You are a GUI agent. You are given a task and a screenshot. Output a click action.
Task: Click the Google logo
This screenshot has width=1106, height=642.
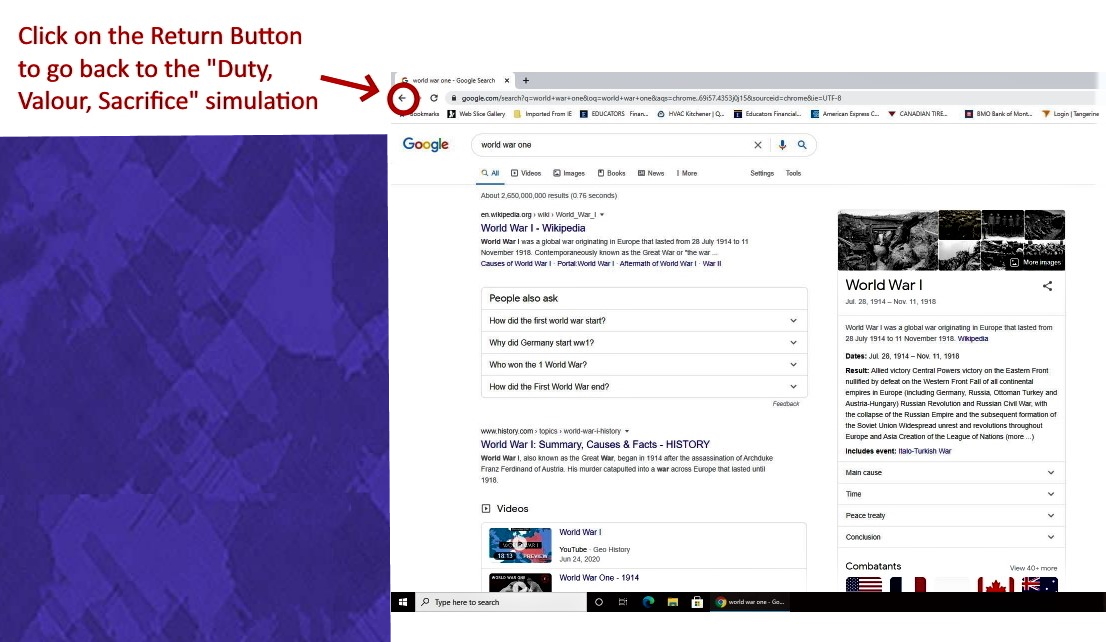pyautogui.click(x=425, y=145)
